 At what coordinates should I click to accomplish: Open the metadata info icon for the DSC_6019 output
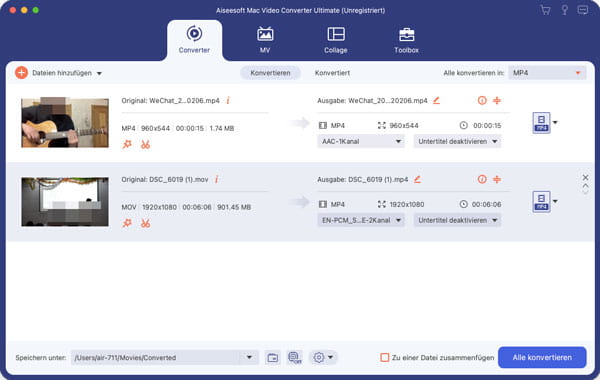coord(482,179)
